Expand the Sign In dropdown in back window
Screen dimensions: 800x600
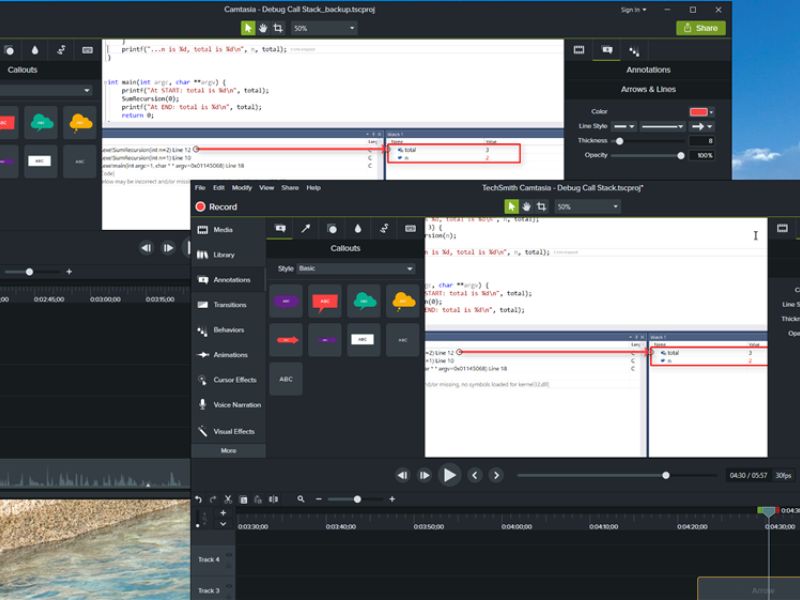633,10
